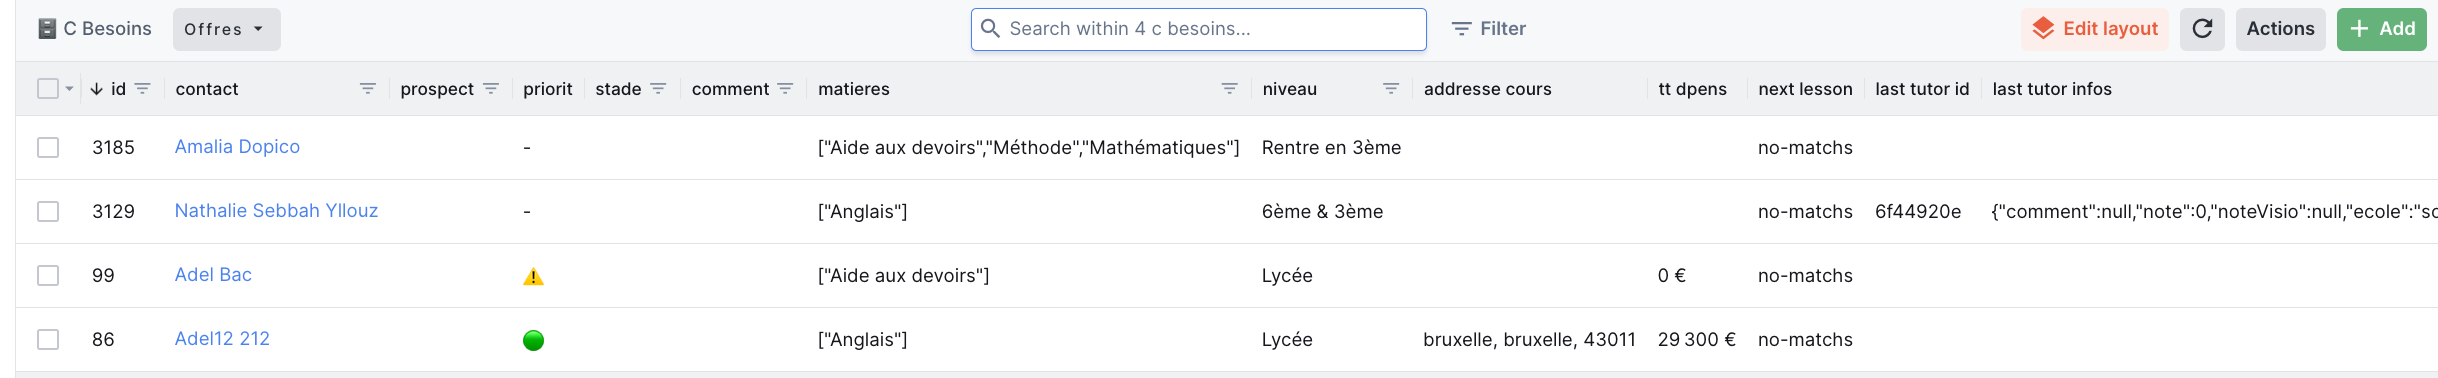Open the matieres column filter icon

coord(1230,89)
